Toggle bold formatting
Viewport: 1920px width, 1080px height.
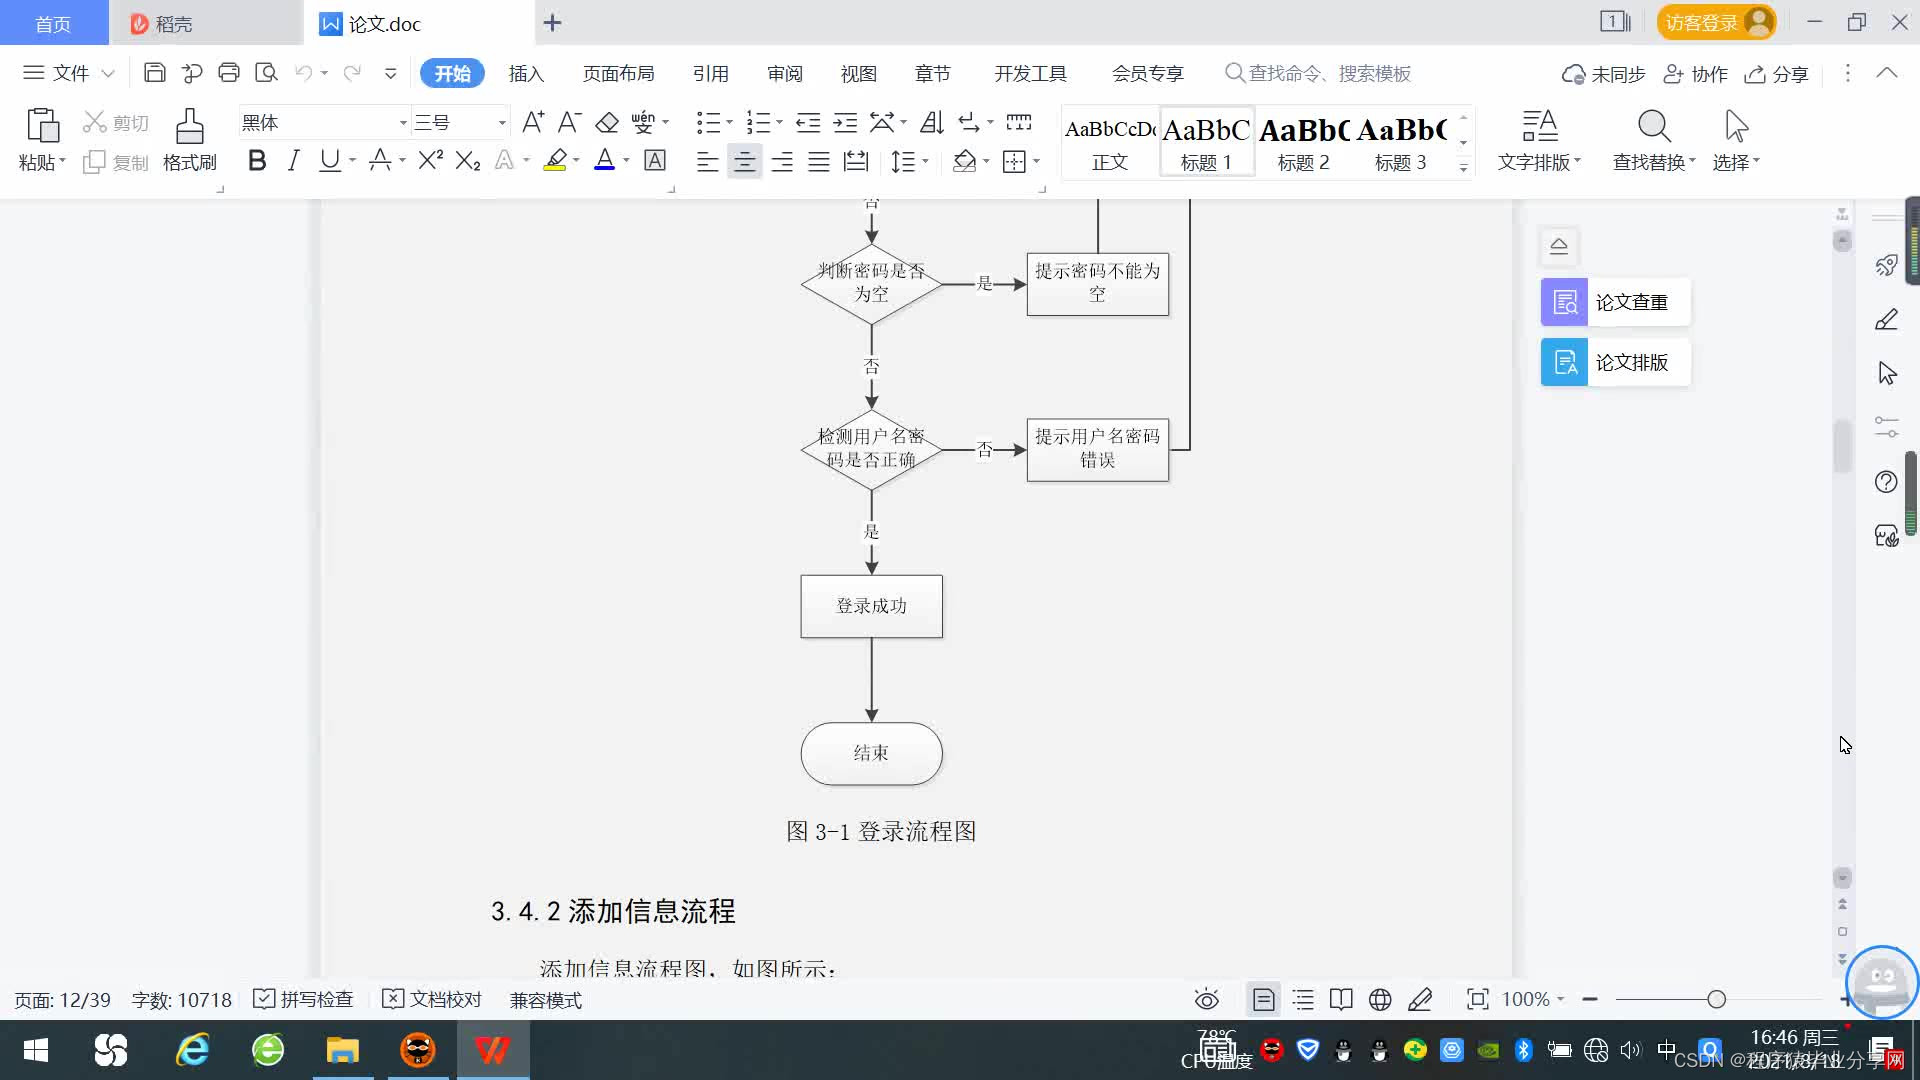click(257, 160)
